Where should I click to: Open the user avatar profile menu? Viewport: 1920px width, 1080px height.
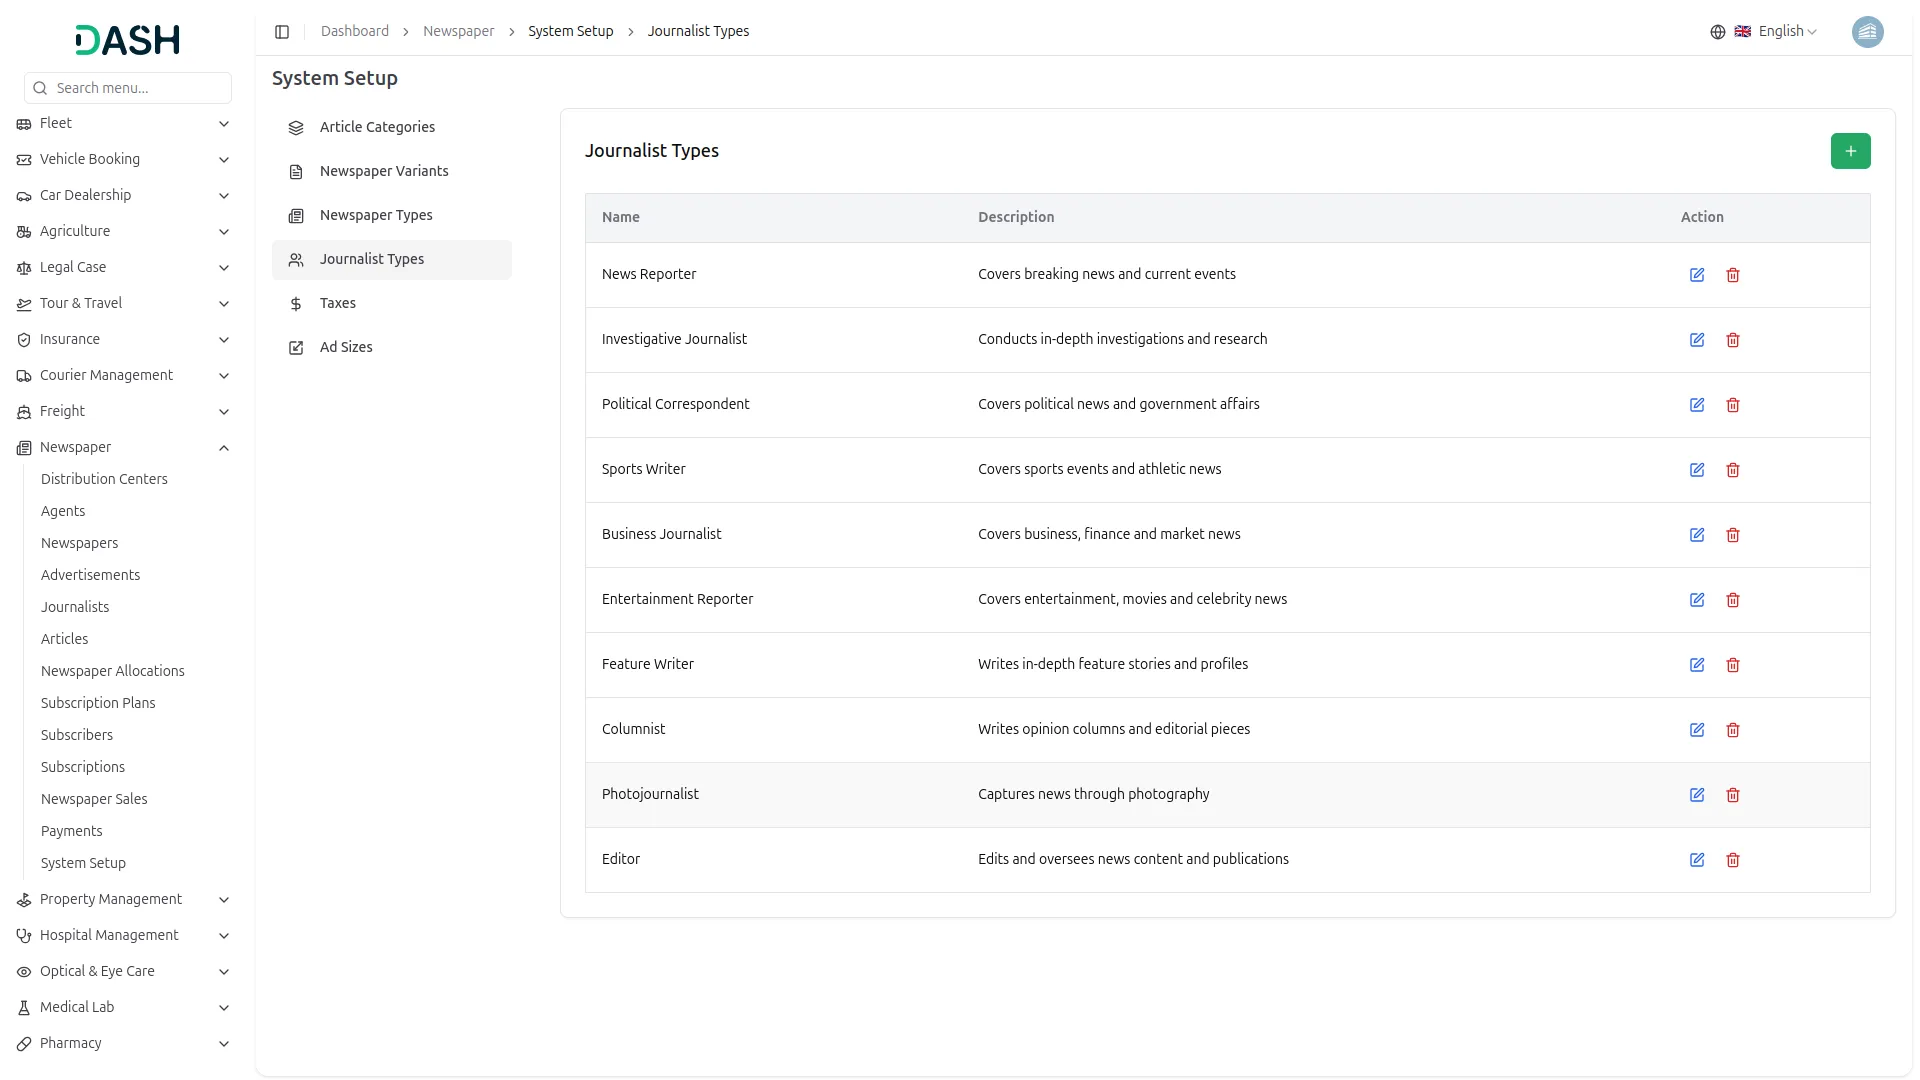coord(1867,32)
